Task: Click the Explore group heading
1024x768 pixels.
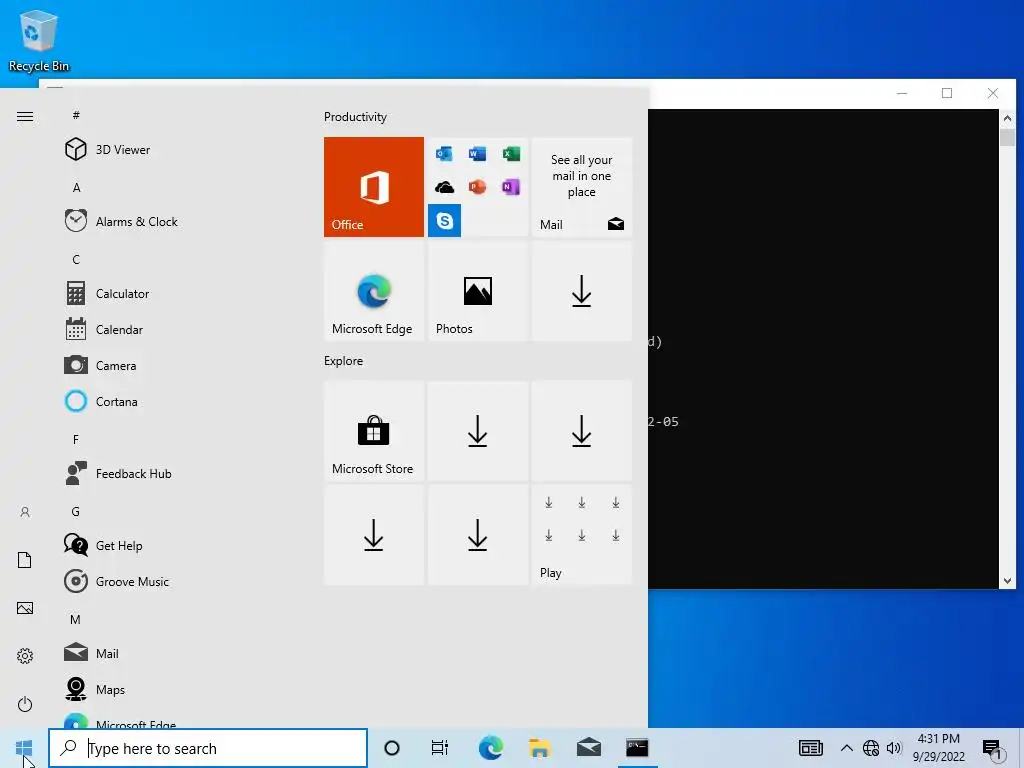Action: (x=344, y=360)
